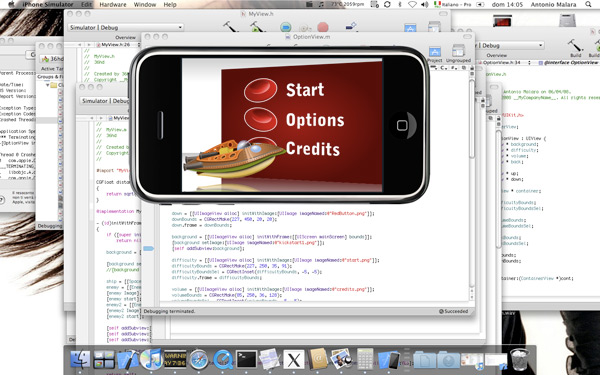Click the Succeeded build status in the OptionView.m window
600x375 pixels.
click(453, 311)
